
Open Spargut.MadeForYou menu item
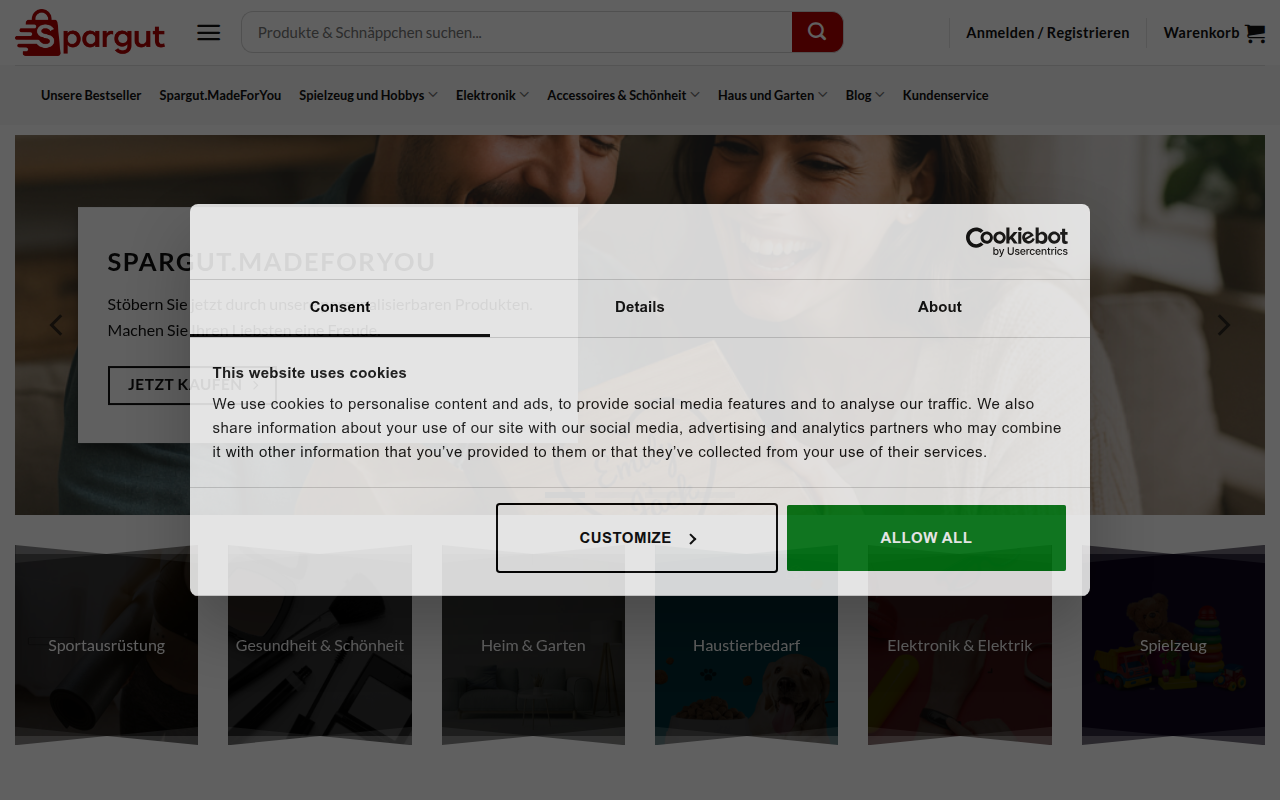[220, 95]
